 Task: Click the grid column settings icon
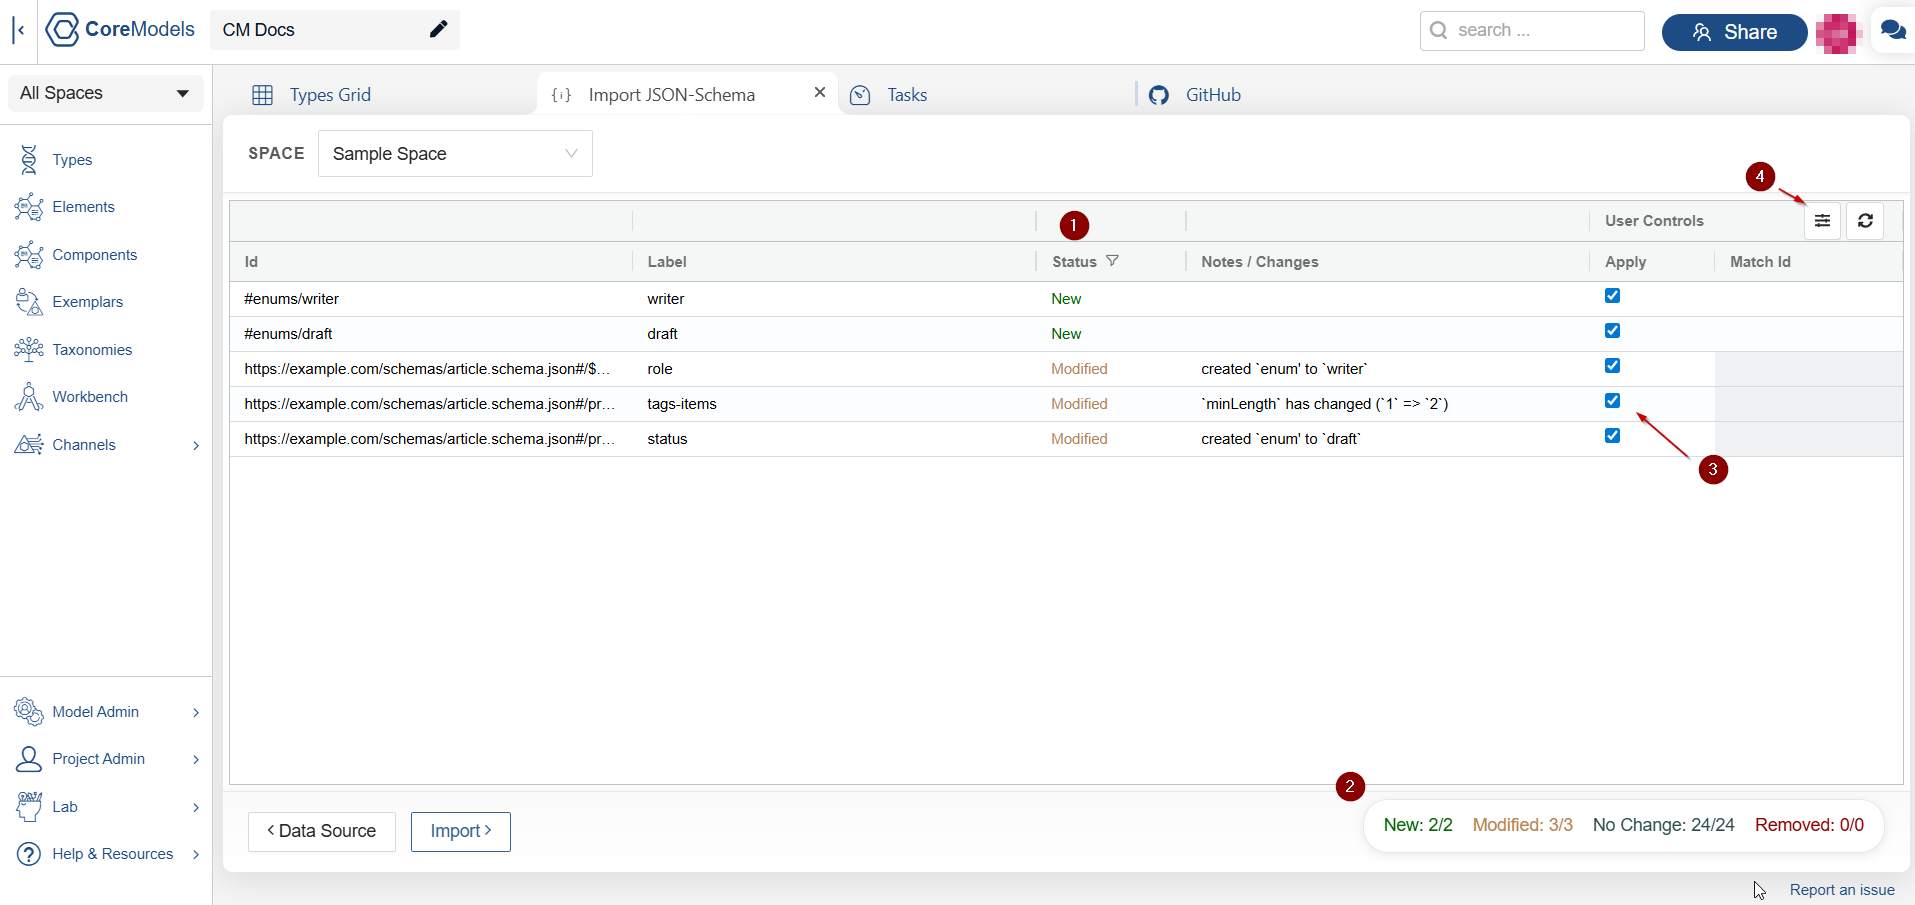pyautogui.click(x=1822, y=221)
